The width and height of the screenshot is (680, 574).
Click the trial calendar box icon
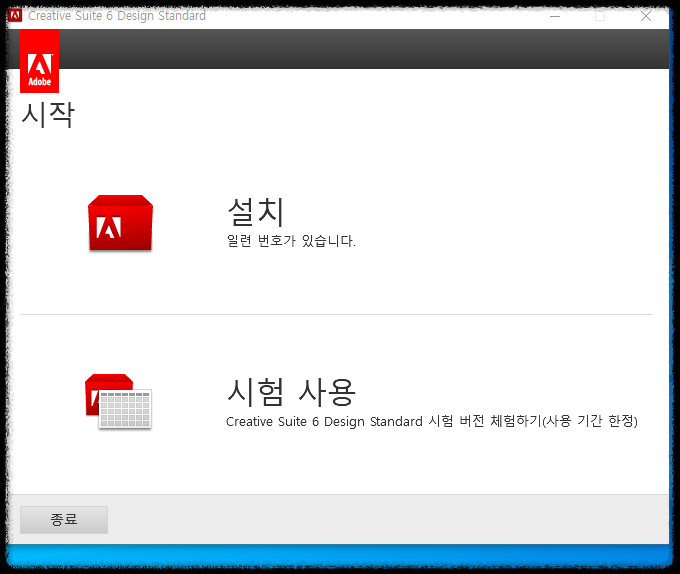click(x=118, y=401)
